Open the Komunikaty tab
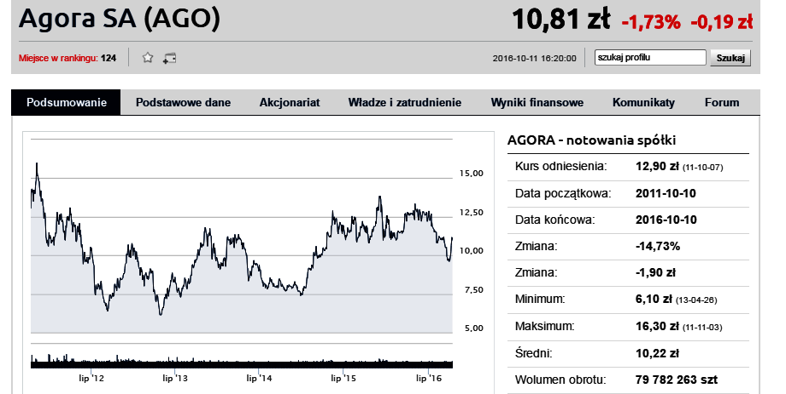 click(x=643, y=102)
